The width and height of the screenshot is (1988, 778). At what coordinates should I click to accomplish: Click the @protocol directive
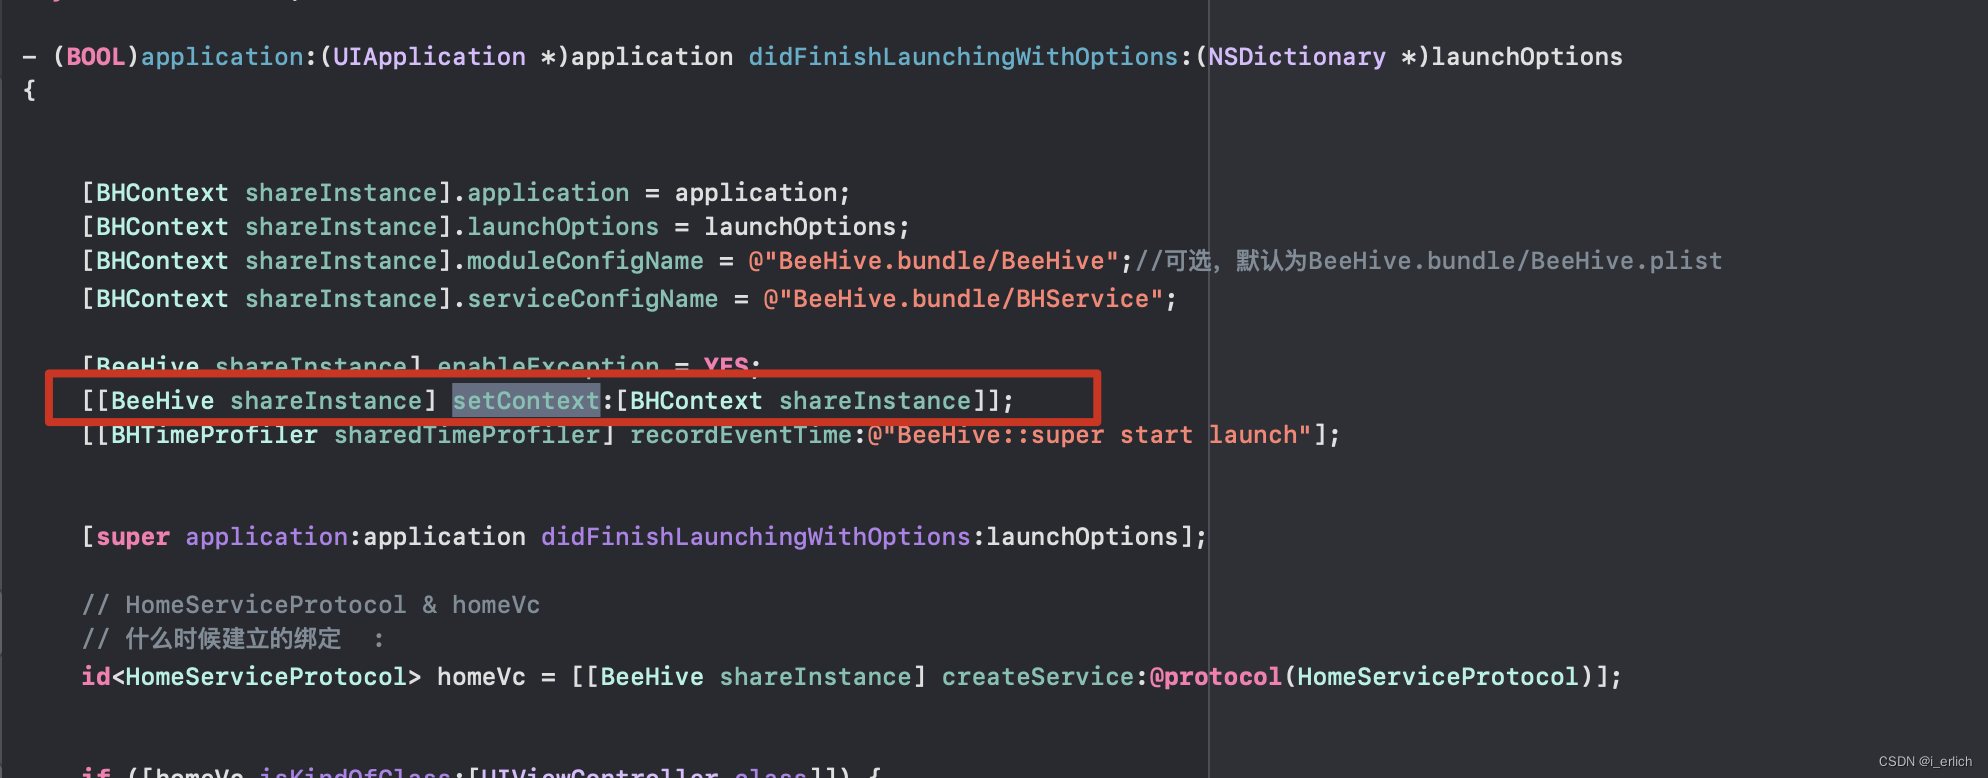(1216, 677)
